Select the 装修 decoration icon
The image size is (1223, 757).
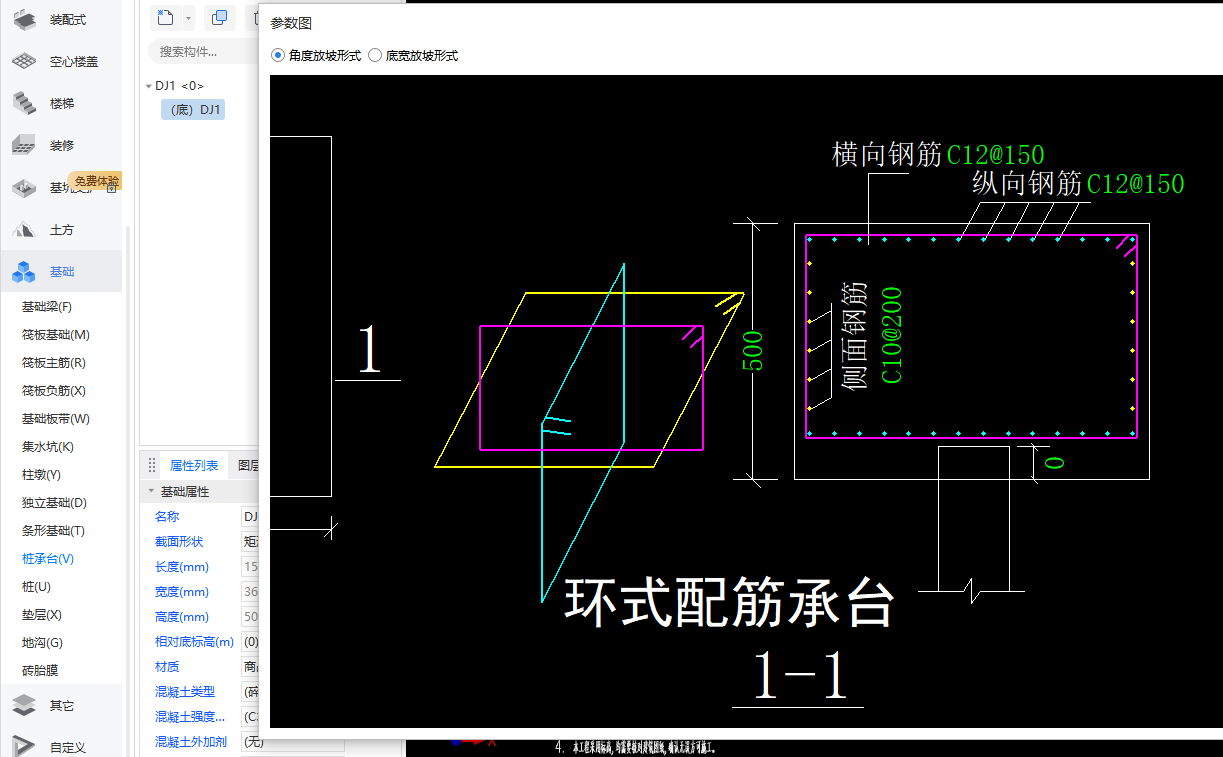tap(24, 145)
